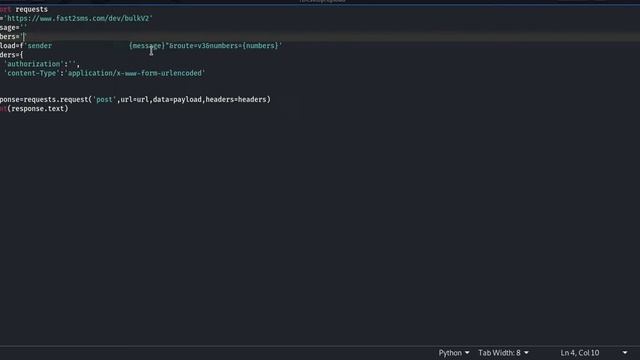Open the Python language selector dropdown
640x360 pixels.
tap(453, 353)
